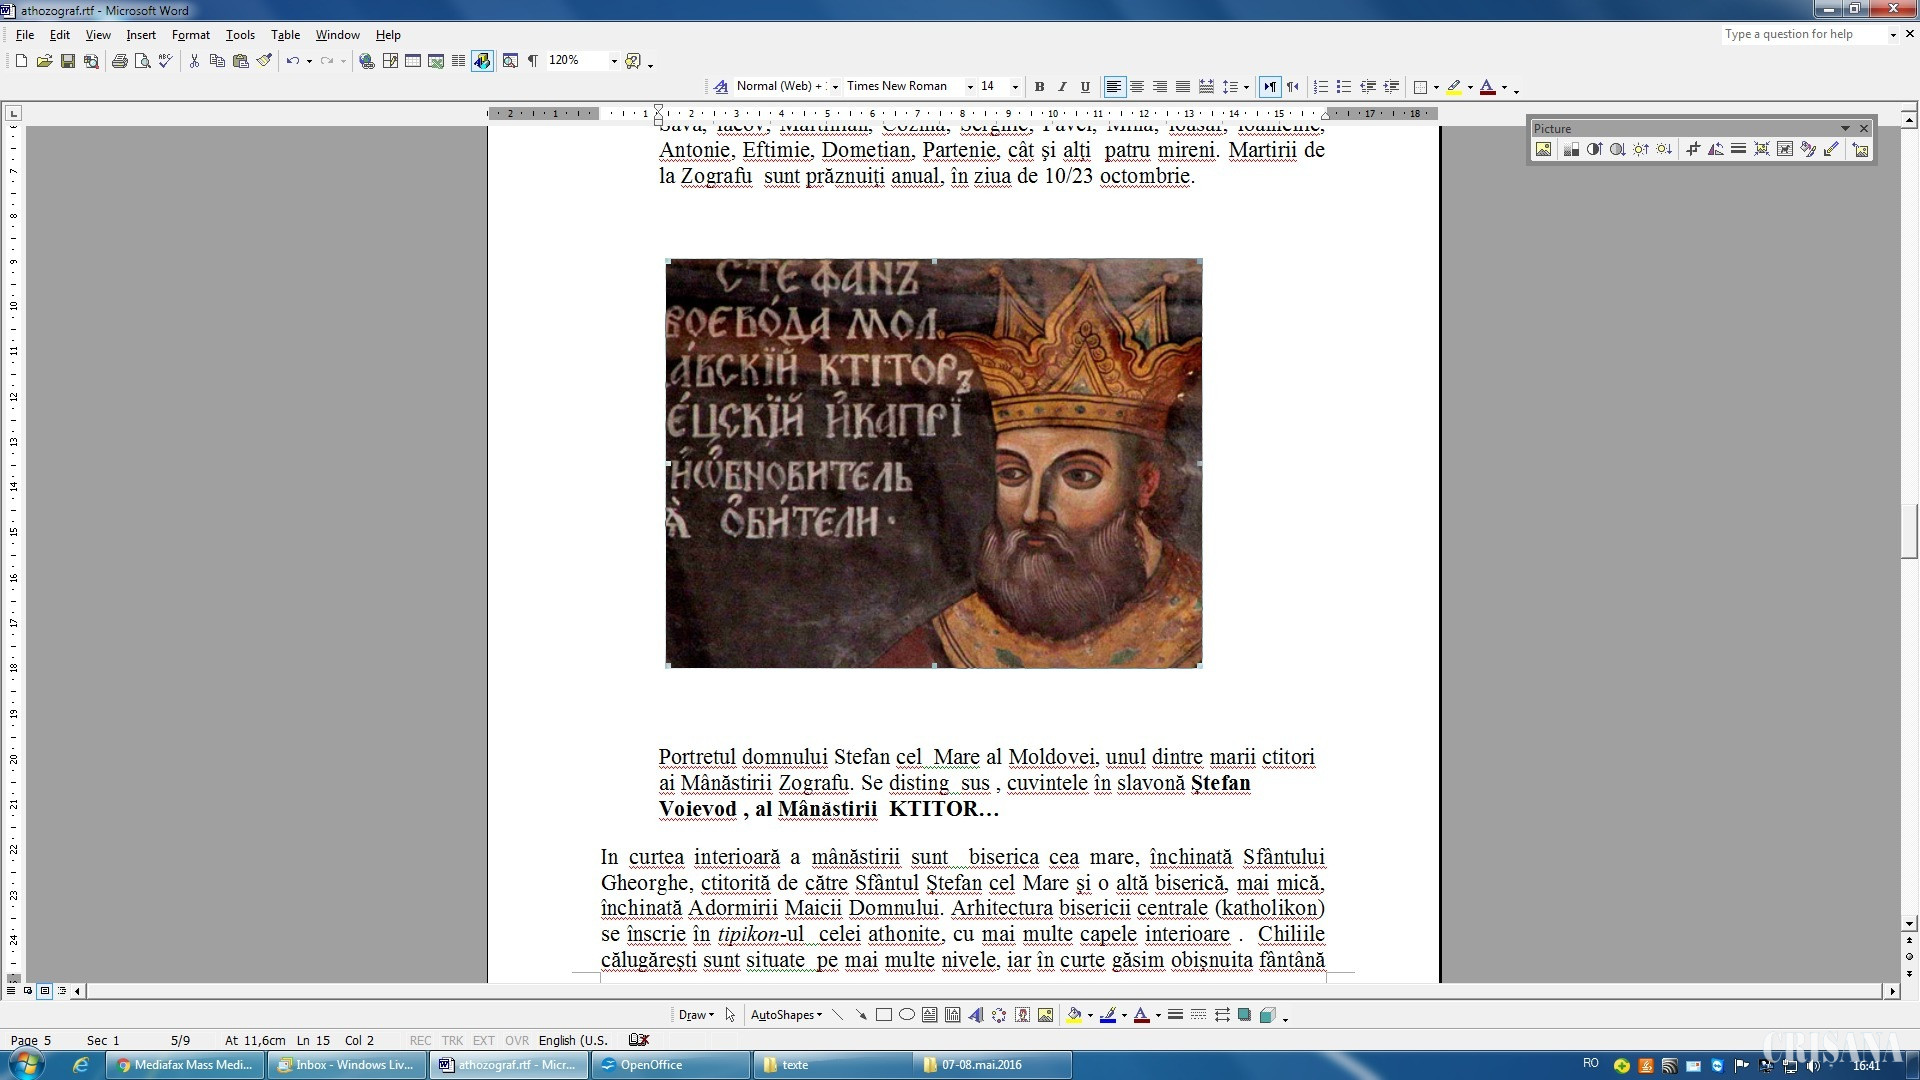The image size is (1920, 1080).
Task: Click the Insert Picture icon in Picture toolbar
Action: [x=1544, y=150]
